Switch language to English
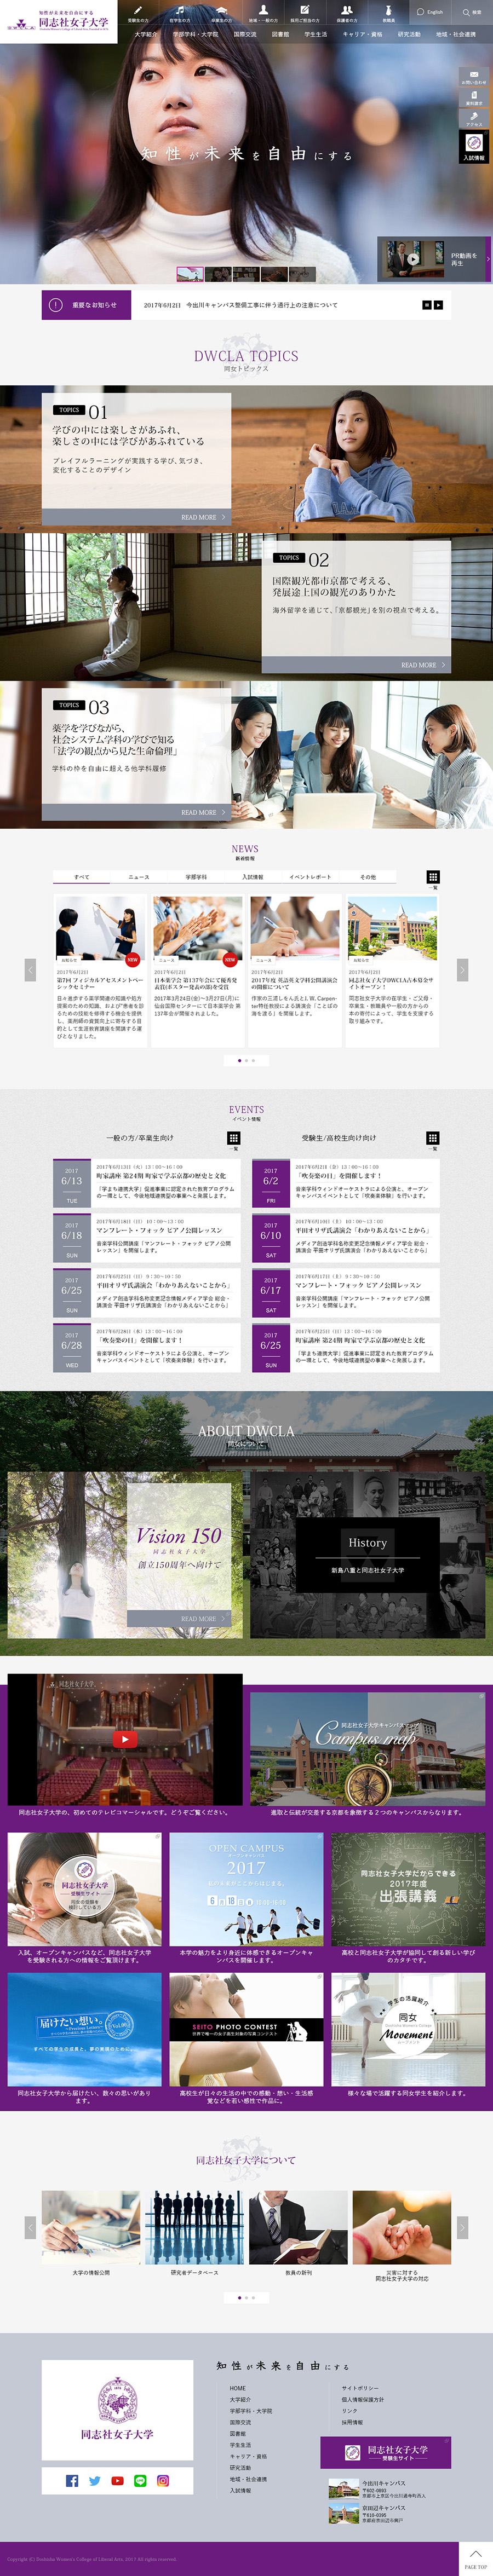This screenshot has height=2576, width=493. coord(430,12)
